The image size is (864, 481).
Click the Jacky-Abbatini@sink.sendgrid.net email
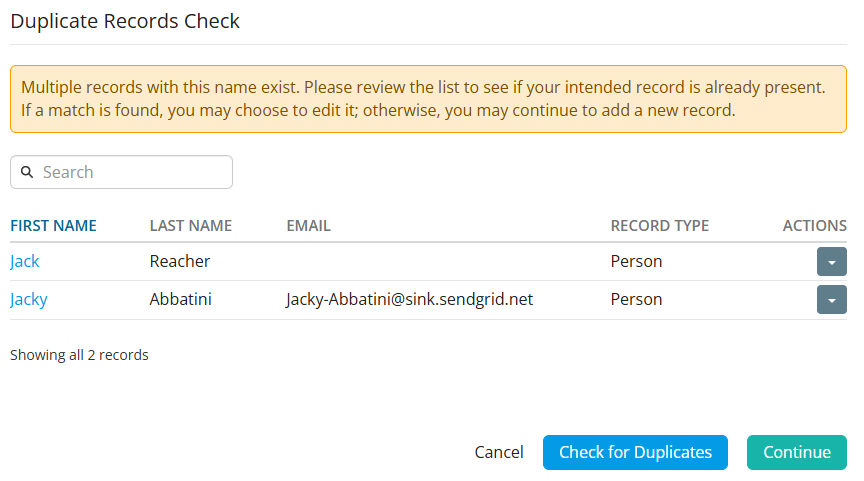[x=409, y=299]
